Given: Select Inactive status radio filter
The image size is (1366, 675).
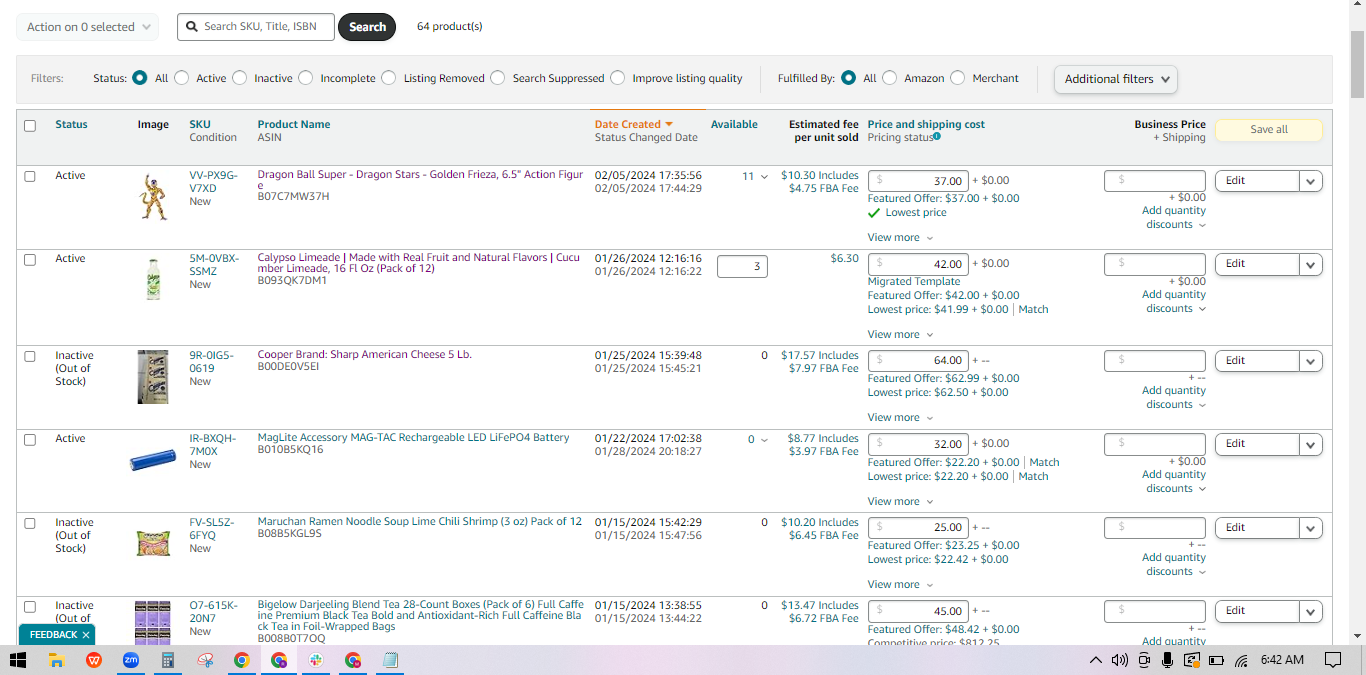Looking at the screenshot, I should (x=240, y=78).
